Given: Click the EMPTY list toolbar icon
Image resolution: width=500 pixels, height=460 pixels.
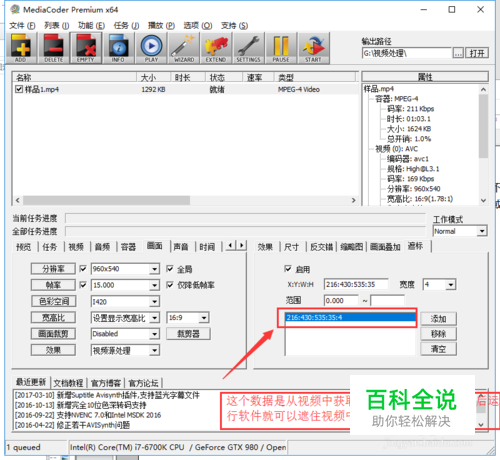Looking at the screenshot, I should tap(85, 48).
